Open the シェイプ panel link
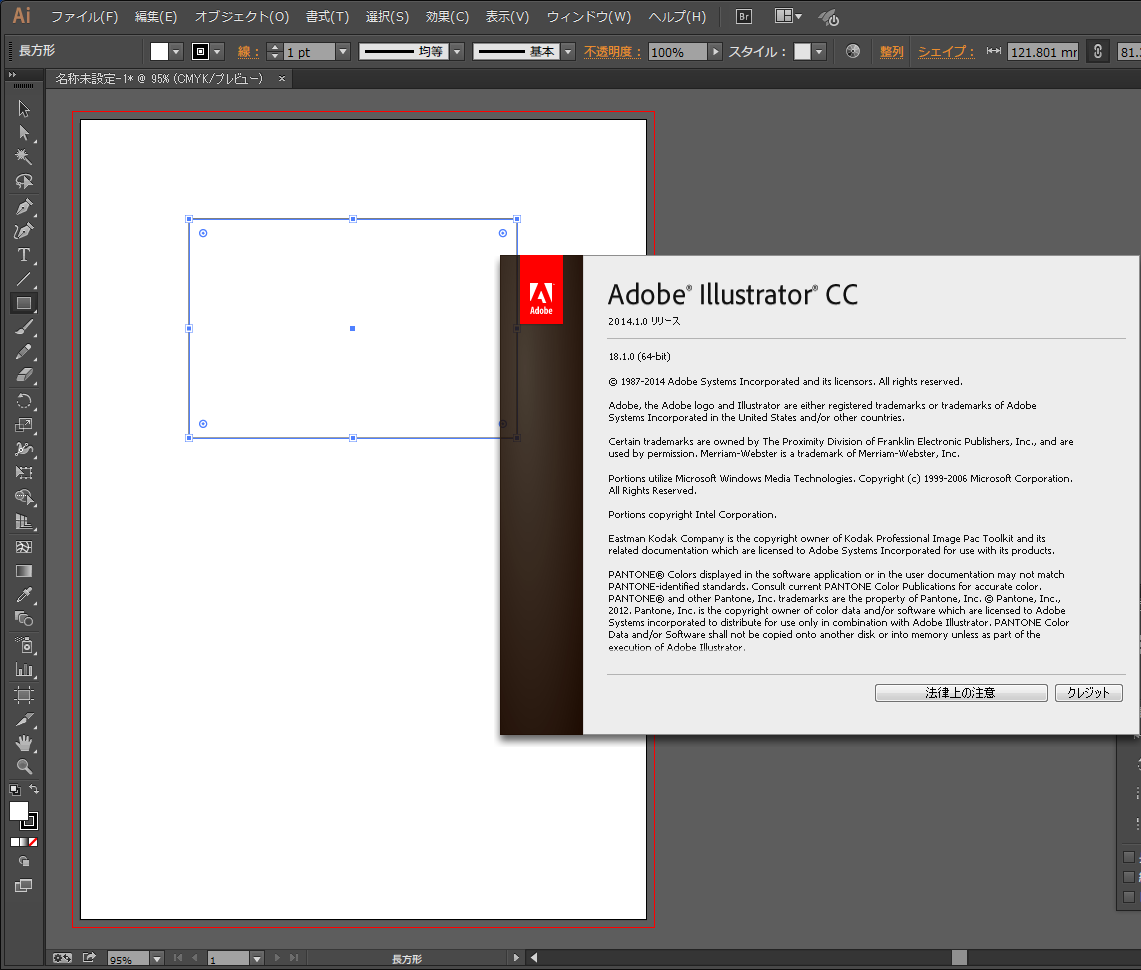The height and width of the screenshot is (970, 1141). [x=945, y=52]
